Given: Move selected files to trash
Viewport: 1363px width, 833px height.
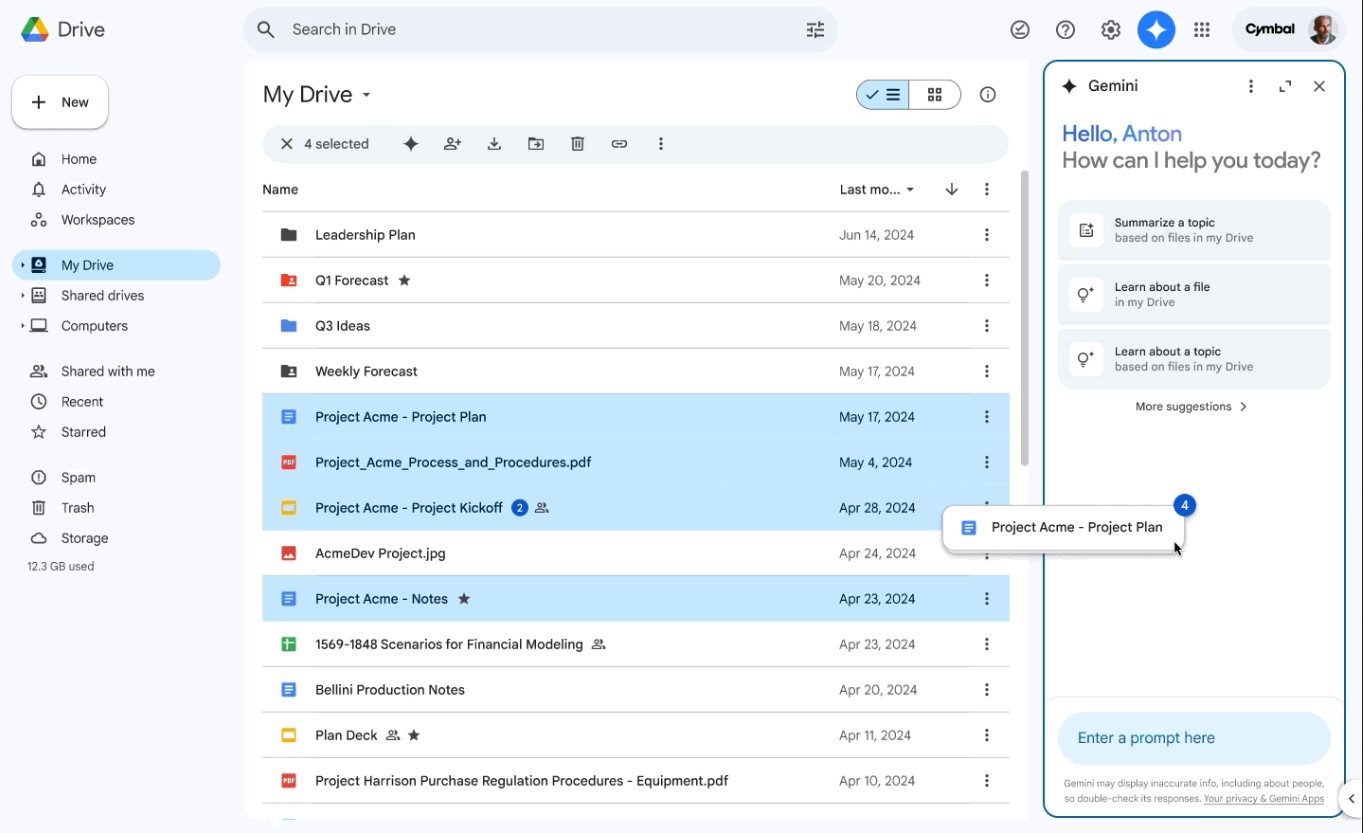Looking at the screenshot, I should 577,144.
